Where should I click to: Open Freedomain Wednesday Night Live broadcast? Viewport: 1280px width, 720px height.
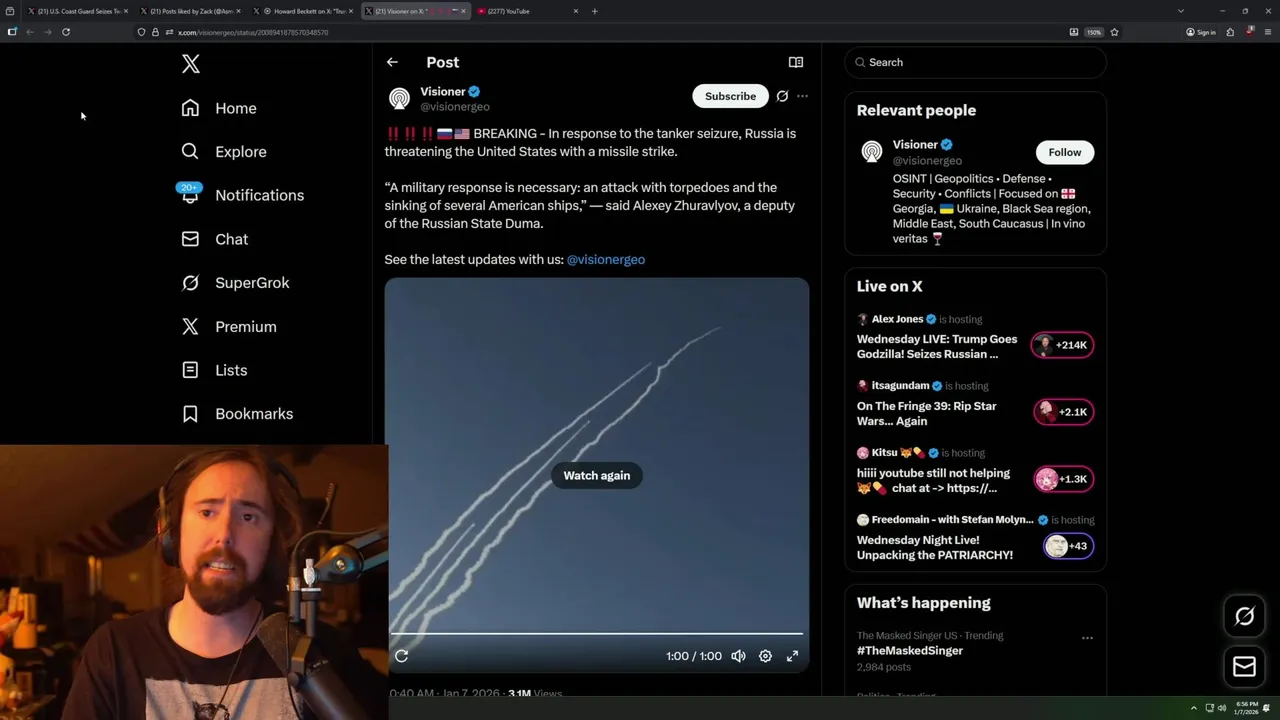click(935, 547)
